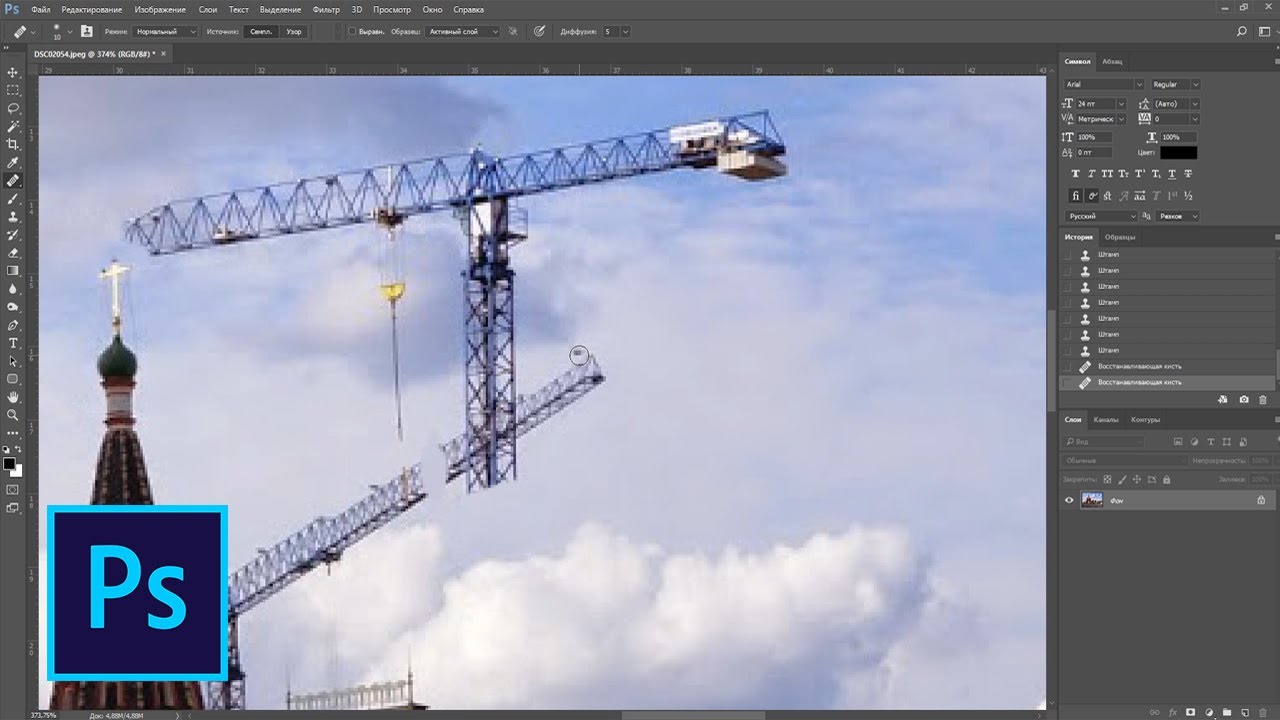This screenshot has width=1280, height=720.
Task: Toggle Underline text style
Action: point(1174,174)
